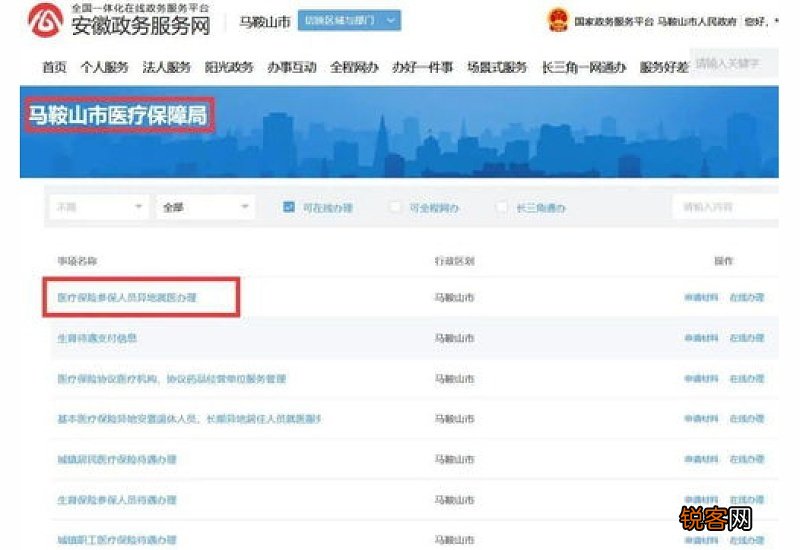Open the 阳光政务 navigation item
800x550 pixels.
click(x=229, y=67)
